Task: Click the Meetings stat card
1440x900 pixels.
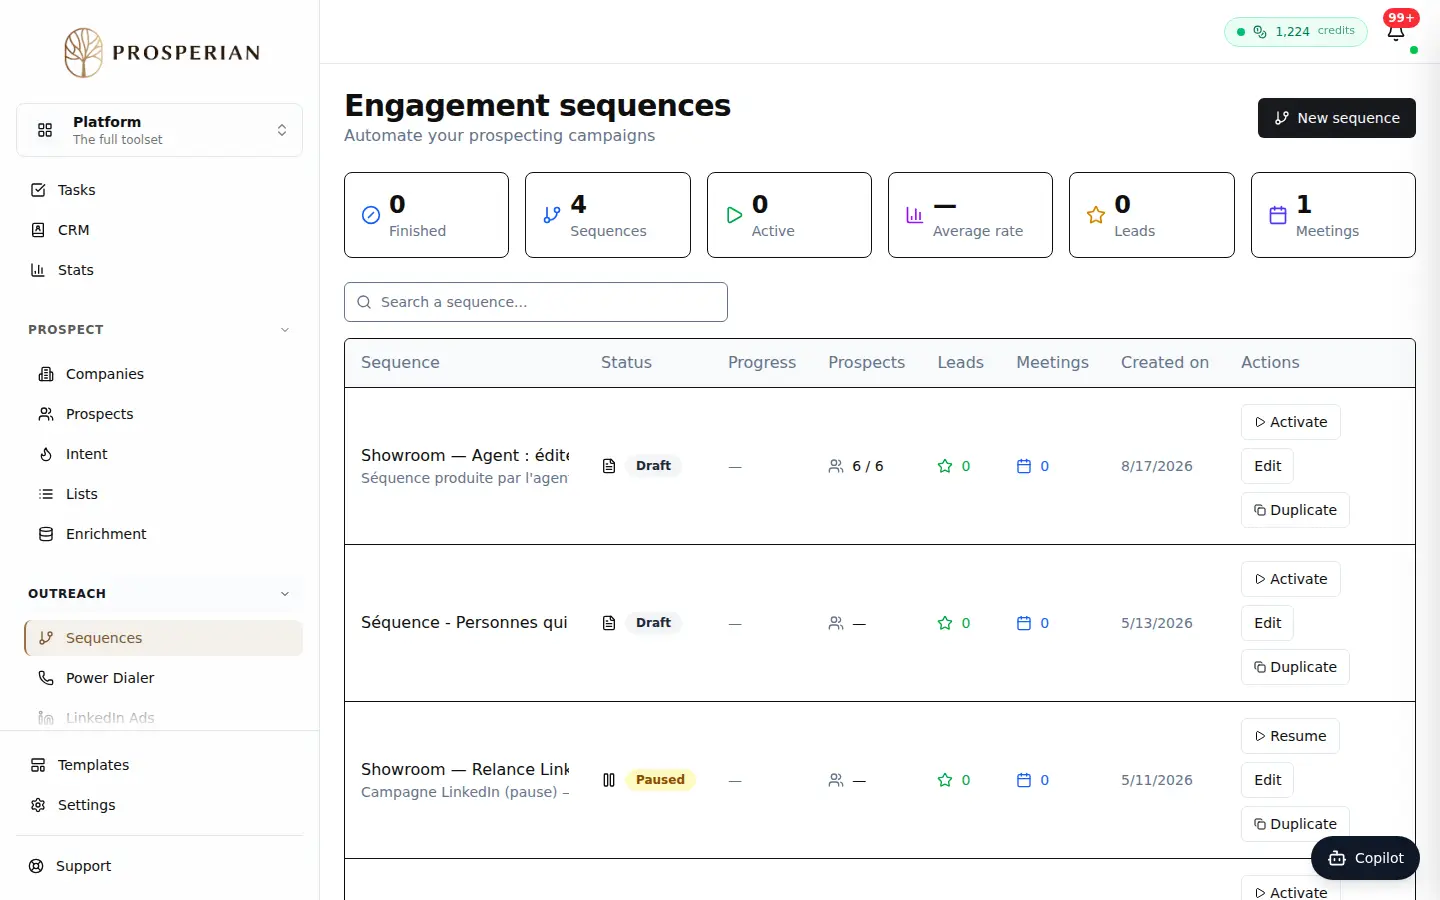Action: [x=1333, y=215]
